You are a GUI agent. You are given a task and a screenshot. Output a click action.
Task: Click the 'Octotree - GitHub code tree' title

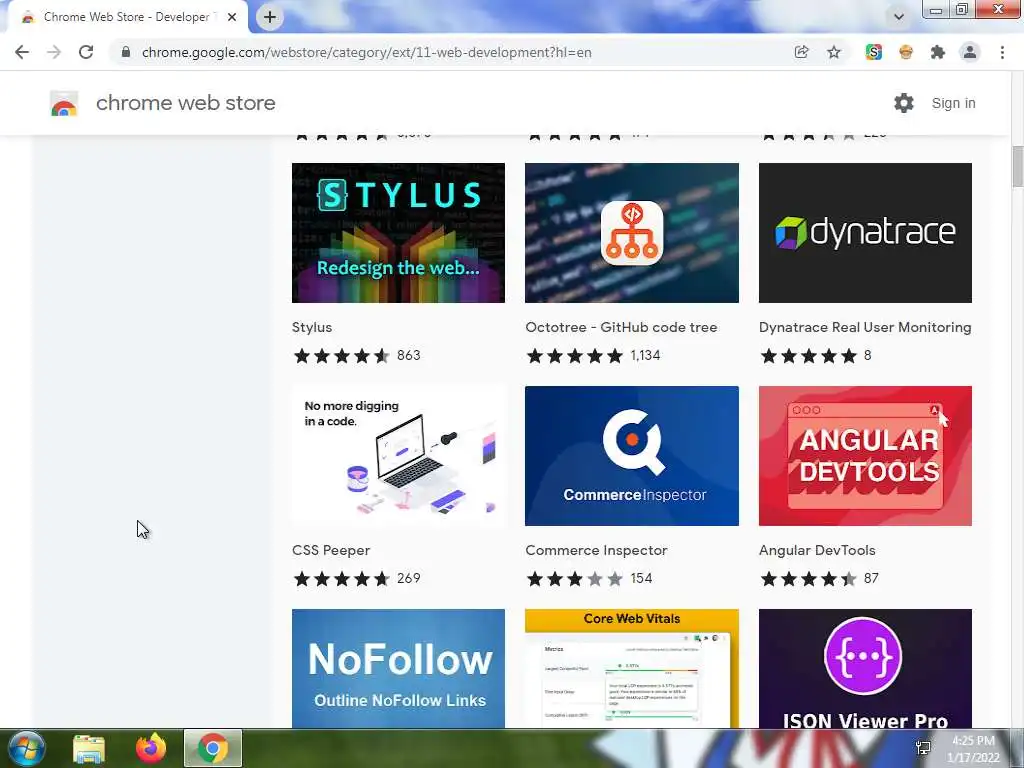(x=621, y=327)
